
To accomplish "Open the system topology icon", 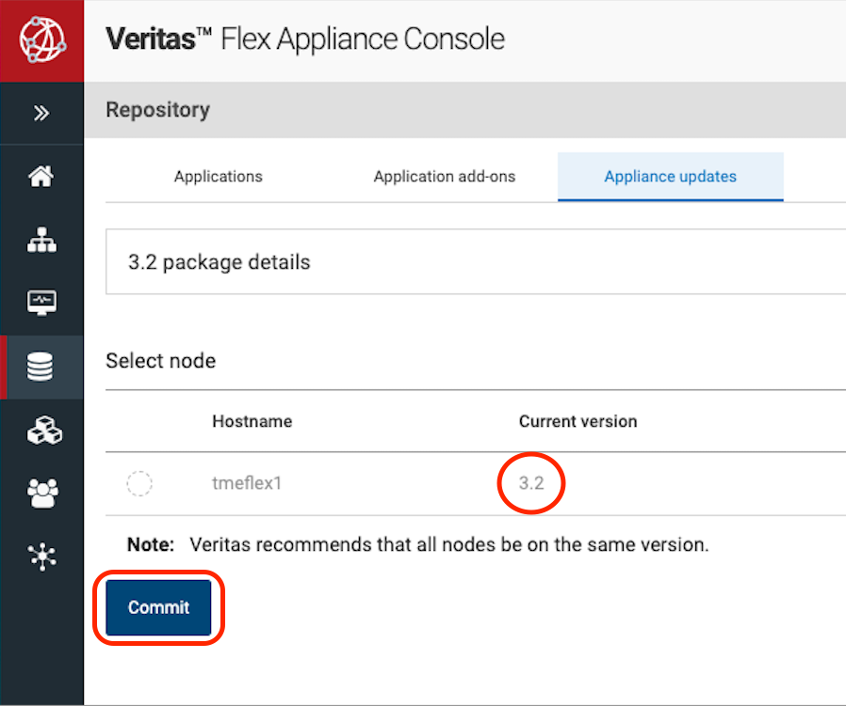I will [x=41, y=240].
